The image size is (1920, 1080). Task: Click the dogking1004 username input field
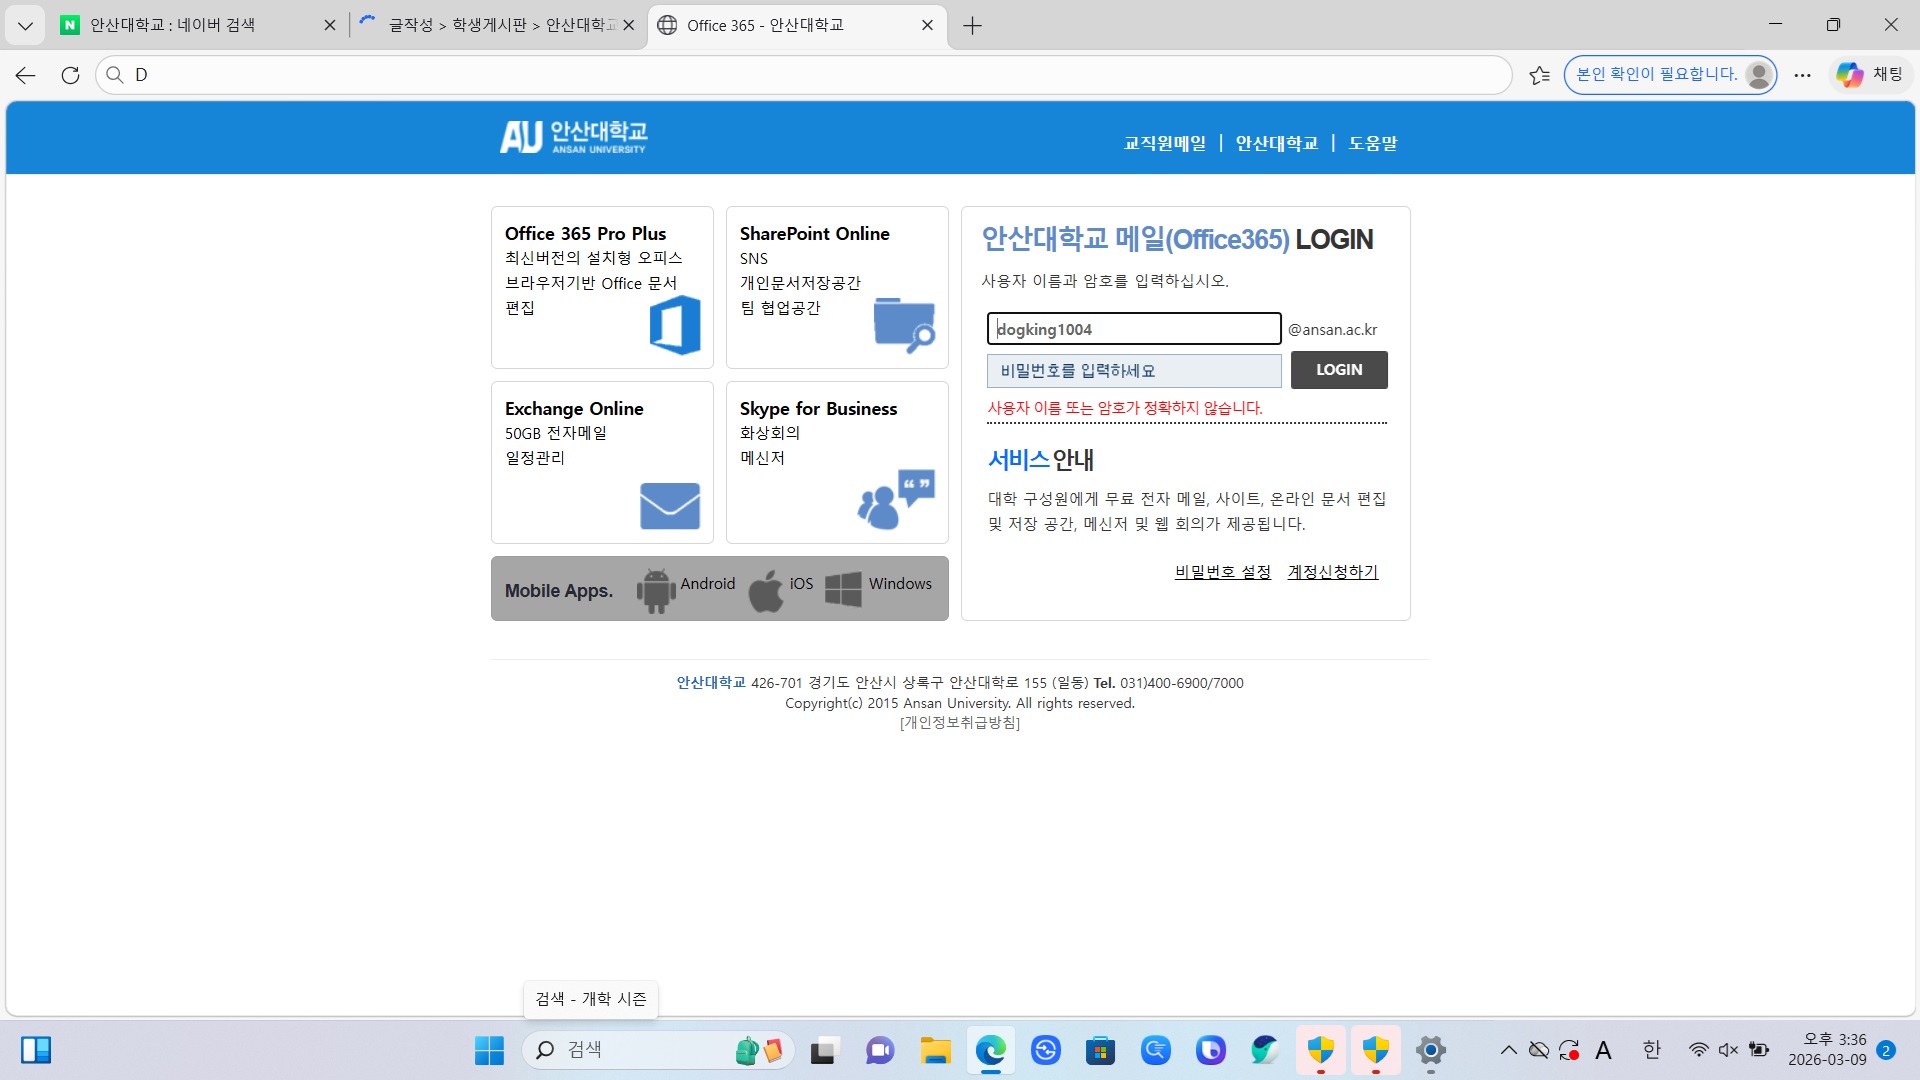1133,328
